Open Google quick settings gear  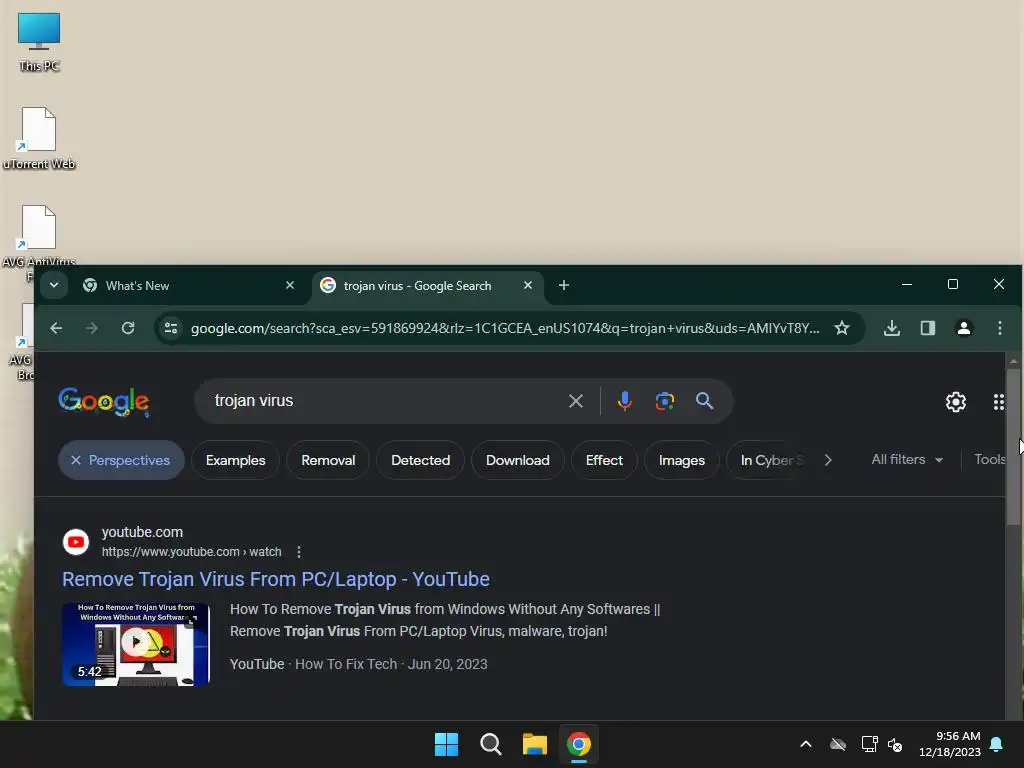point(955,402)
